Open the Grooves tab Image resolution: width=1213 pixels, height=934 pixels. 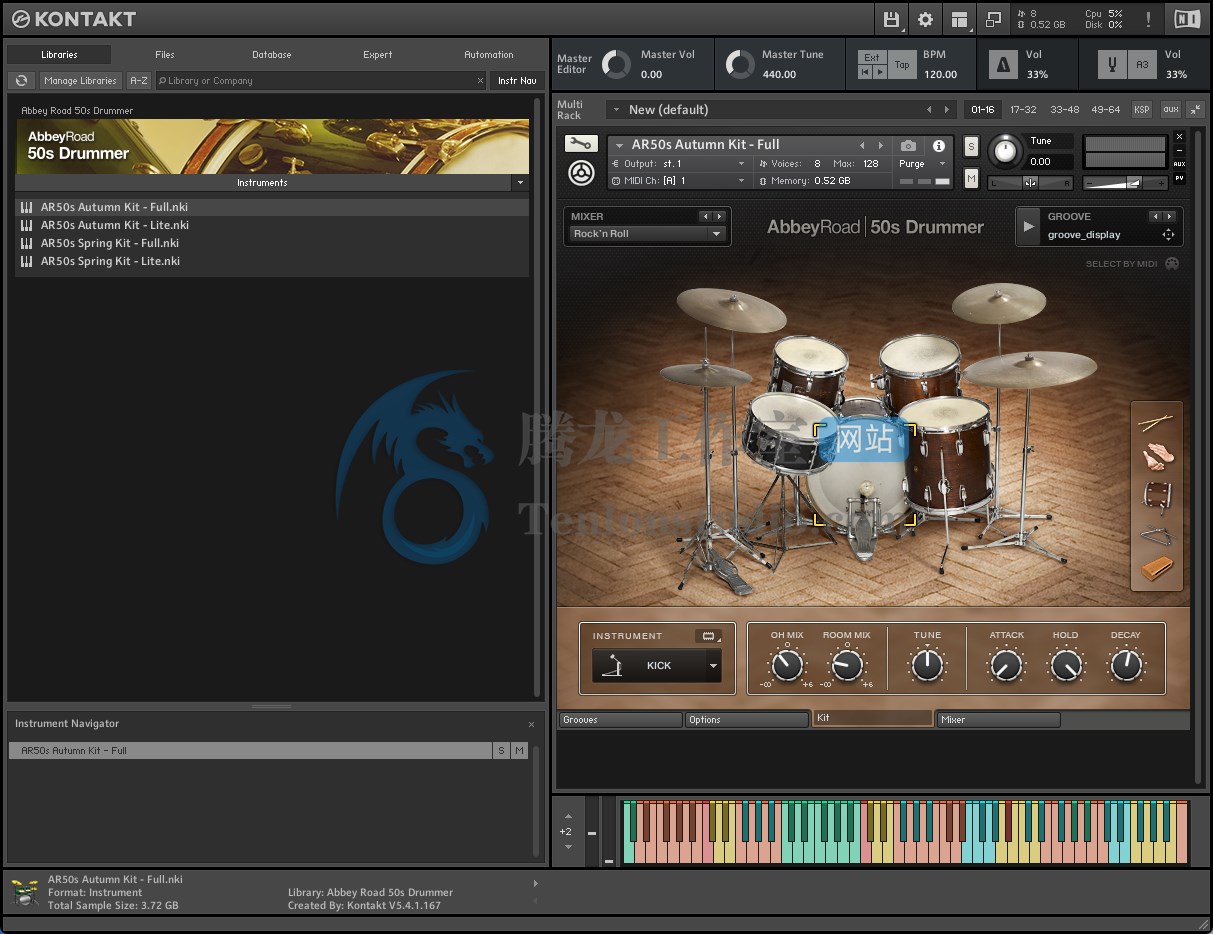(620, 720)
